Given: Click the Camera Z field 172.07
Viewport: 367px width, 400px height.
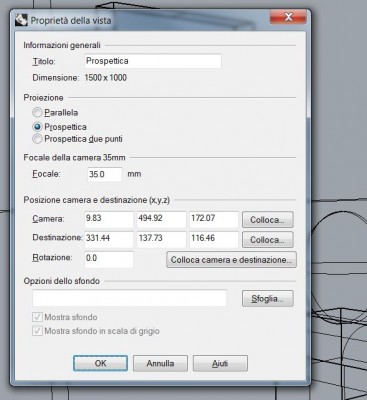Looking at the screenshot, I should coord(214,219).
